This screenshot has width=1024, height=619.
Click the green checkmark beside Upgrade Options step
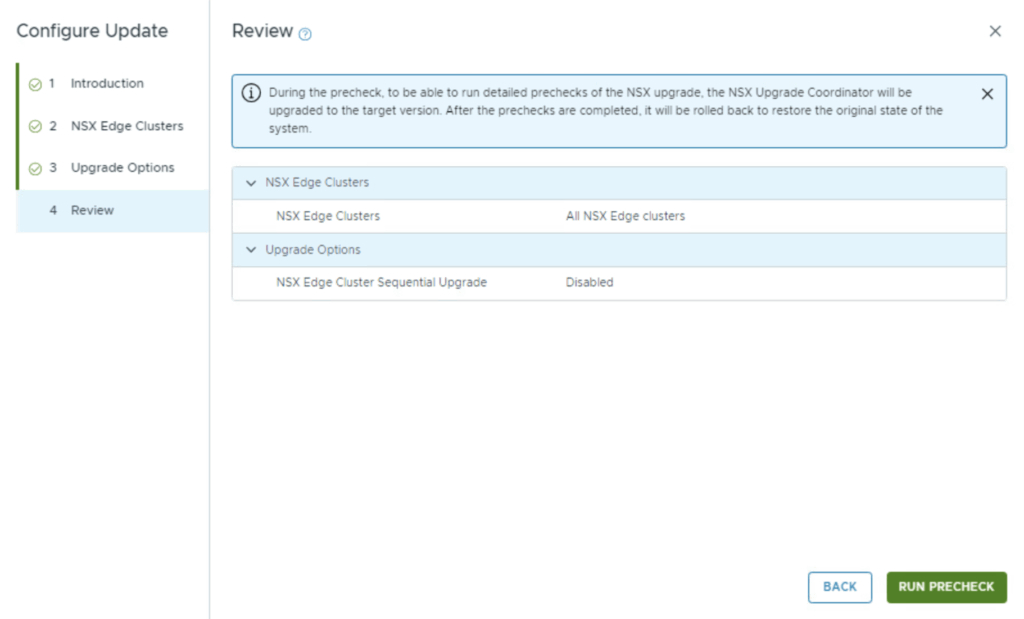coord(35,169)
